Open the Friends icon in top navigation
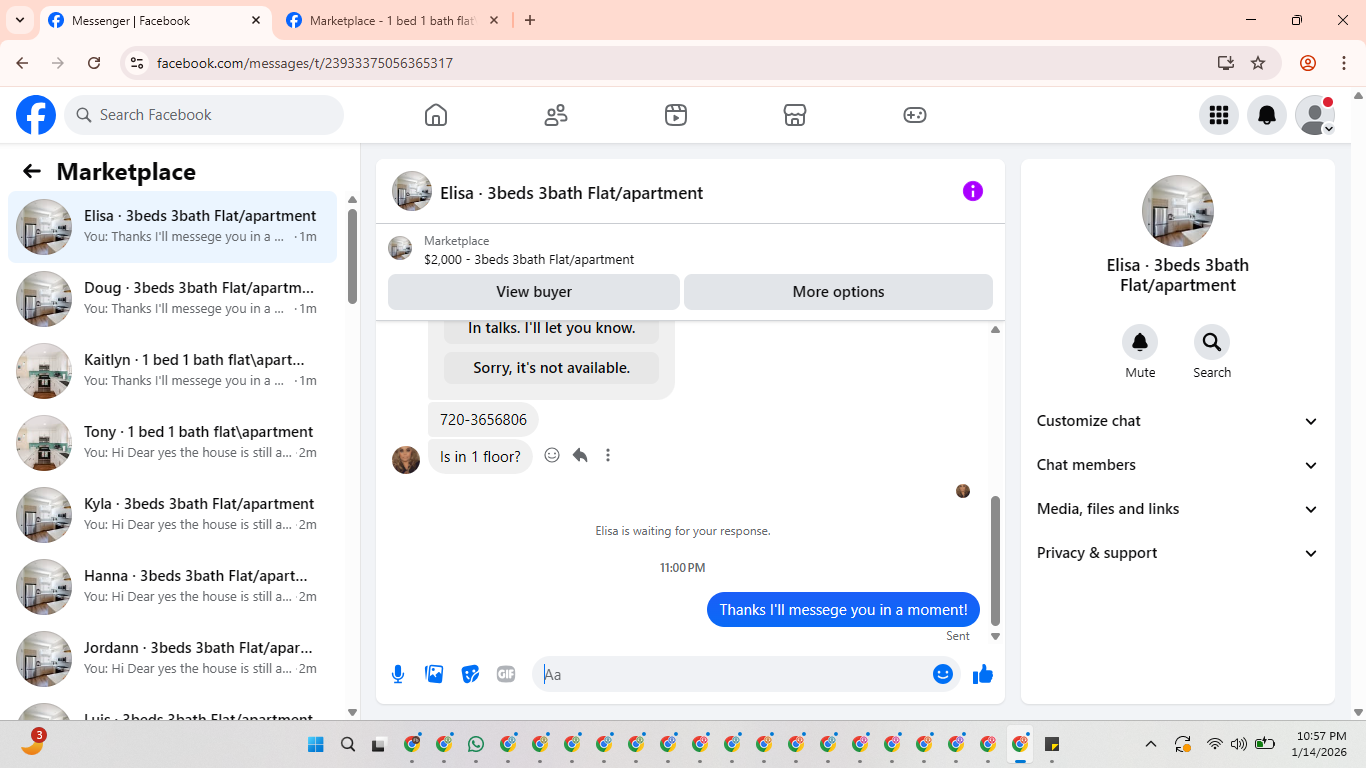 tap(556, 115)
